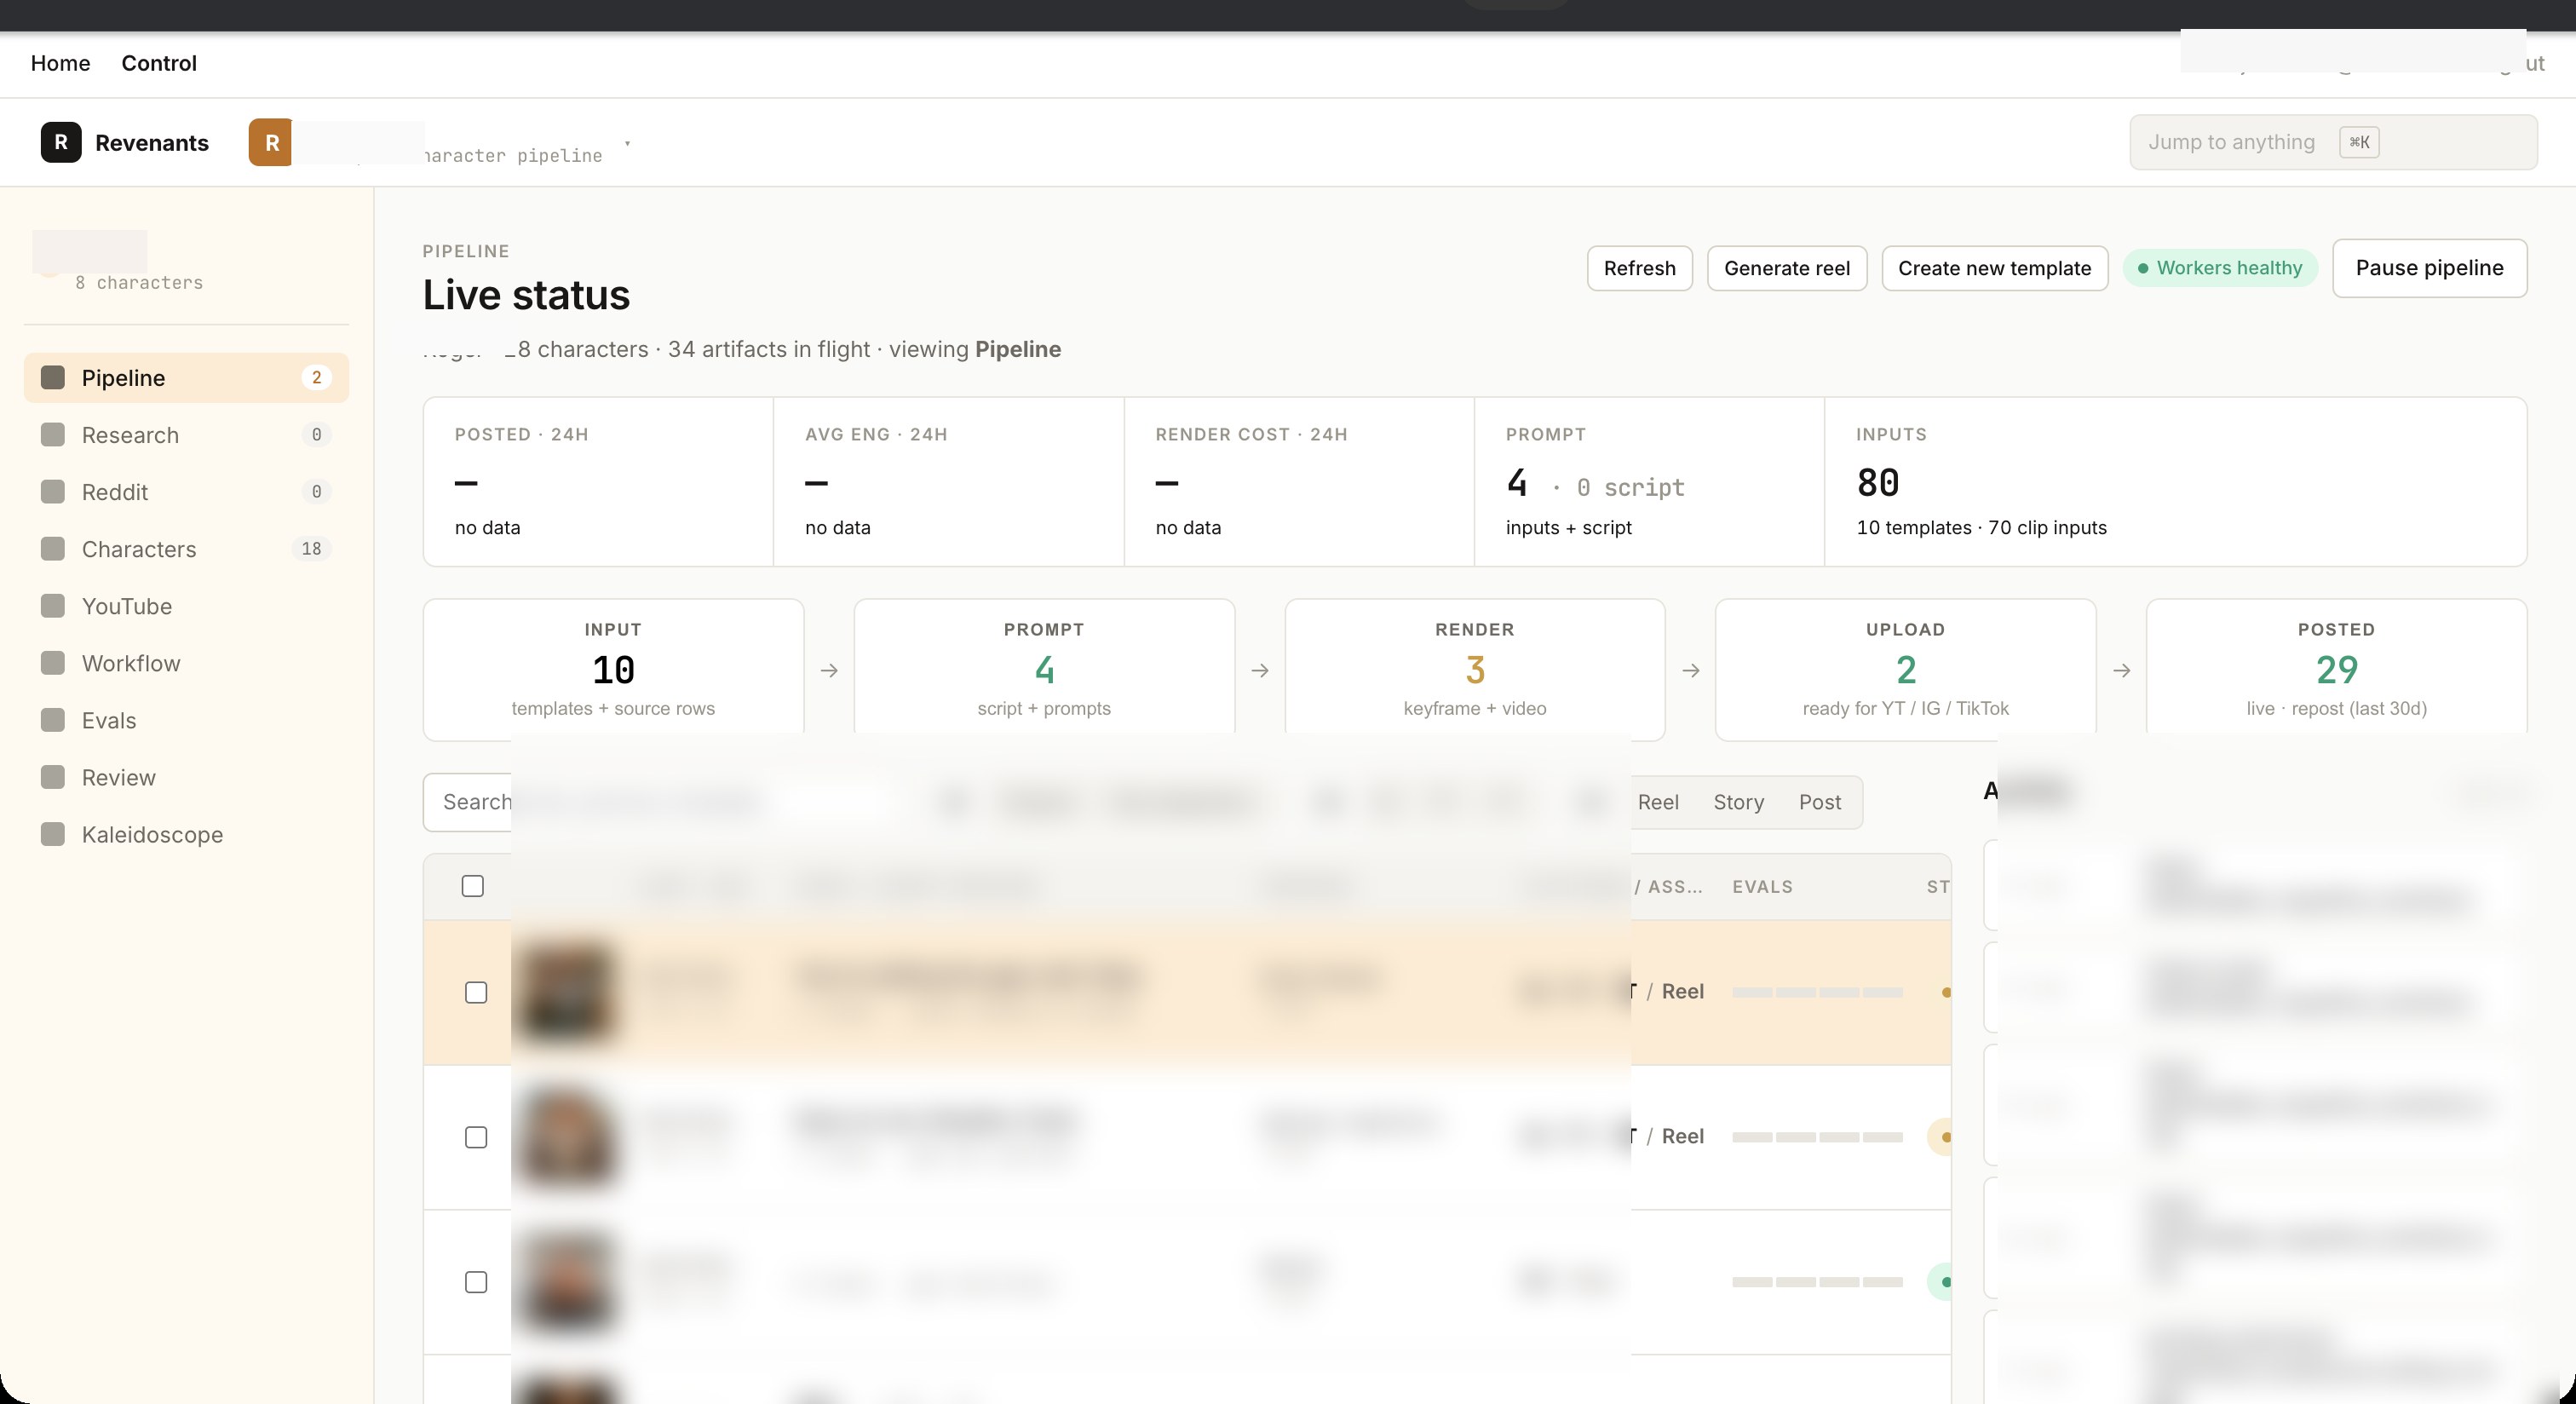Select the UPLOAD stage card
2576x1404 pixels.
[1905, 669]
